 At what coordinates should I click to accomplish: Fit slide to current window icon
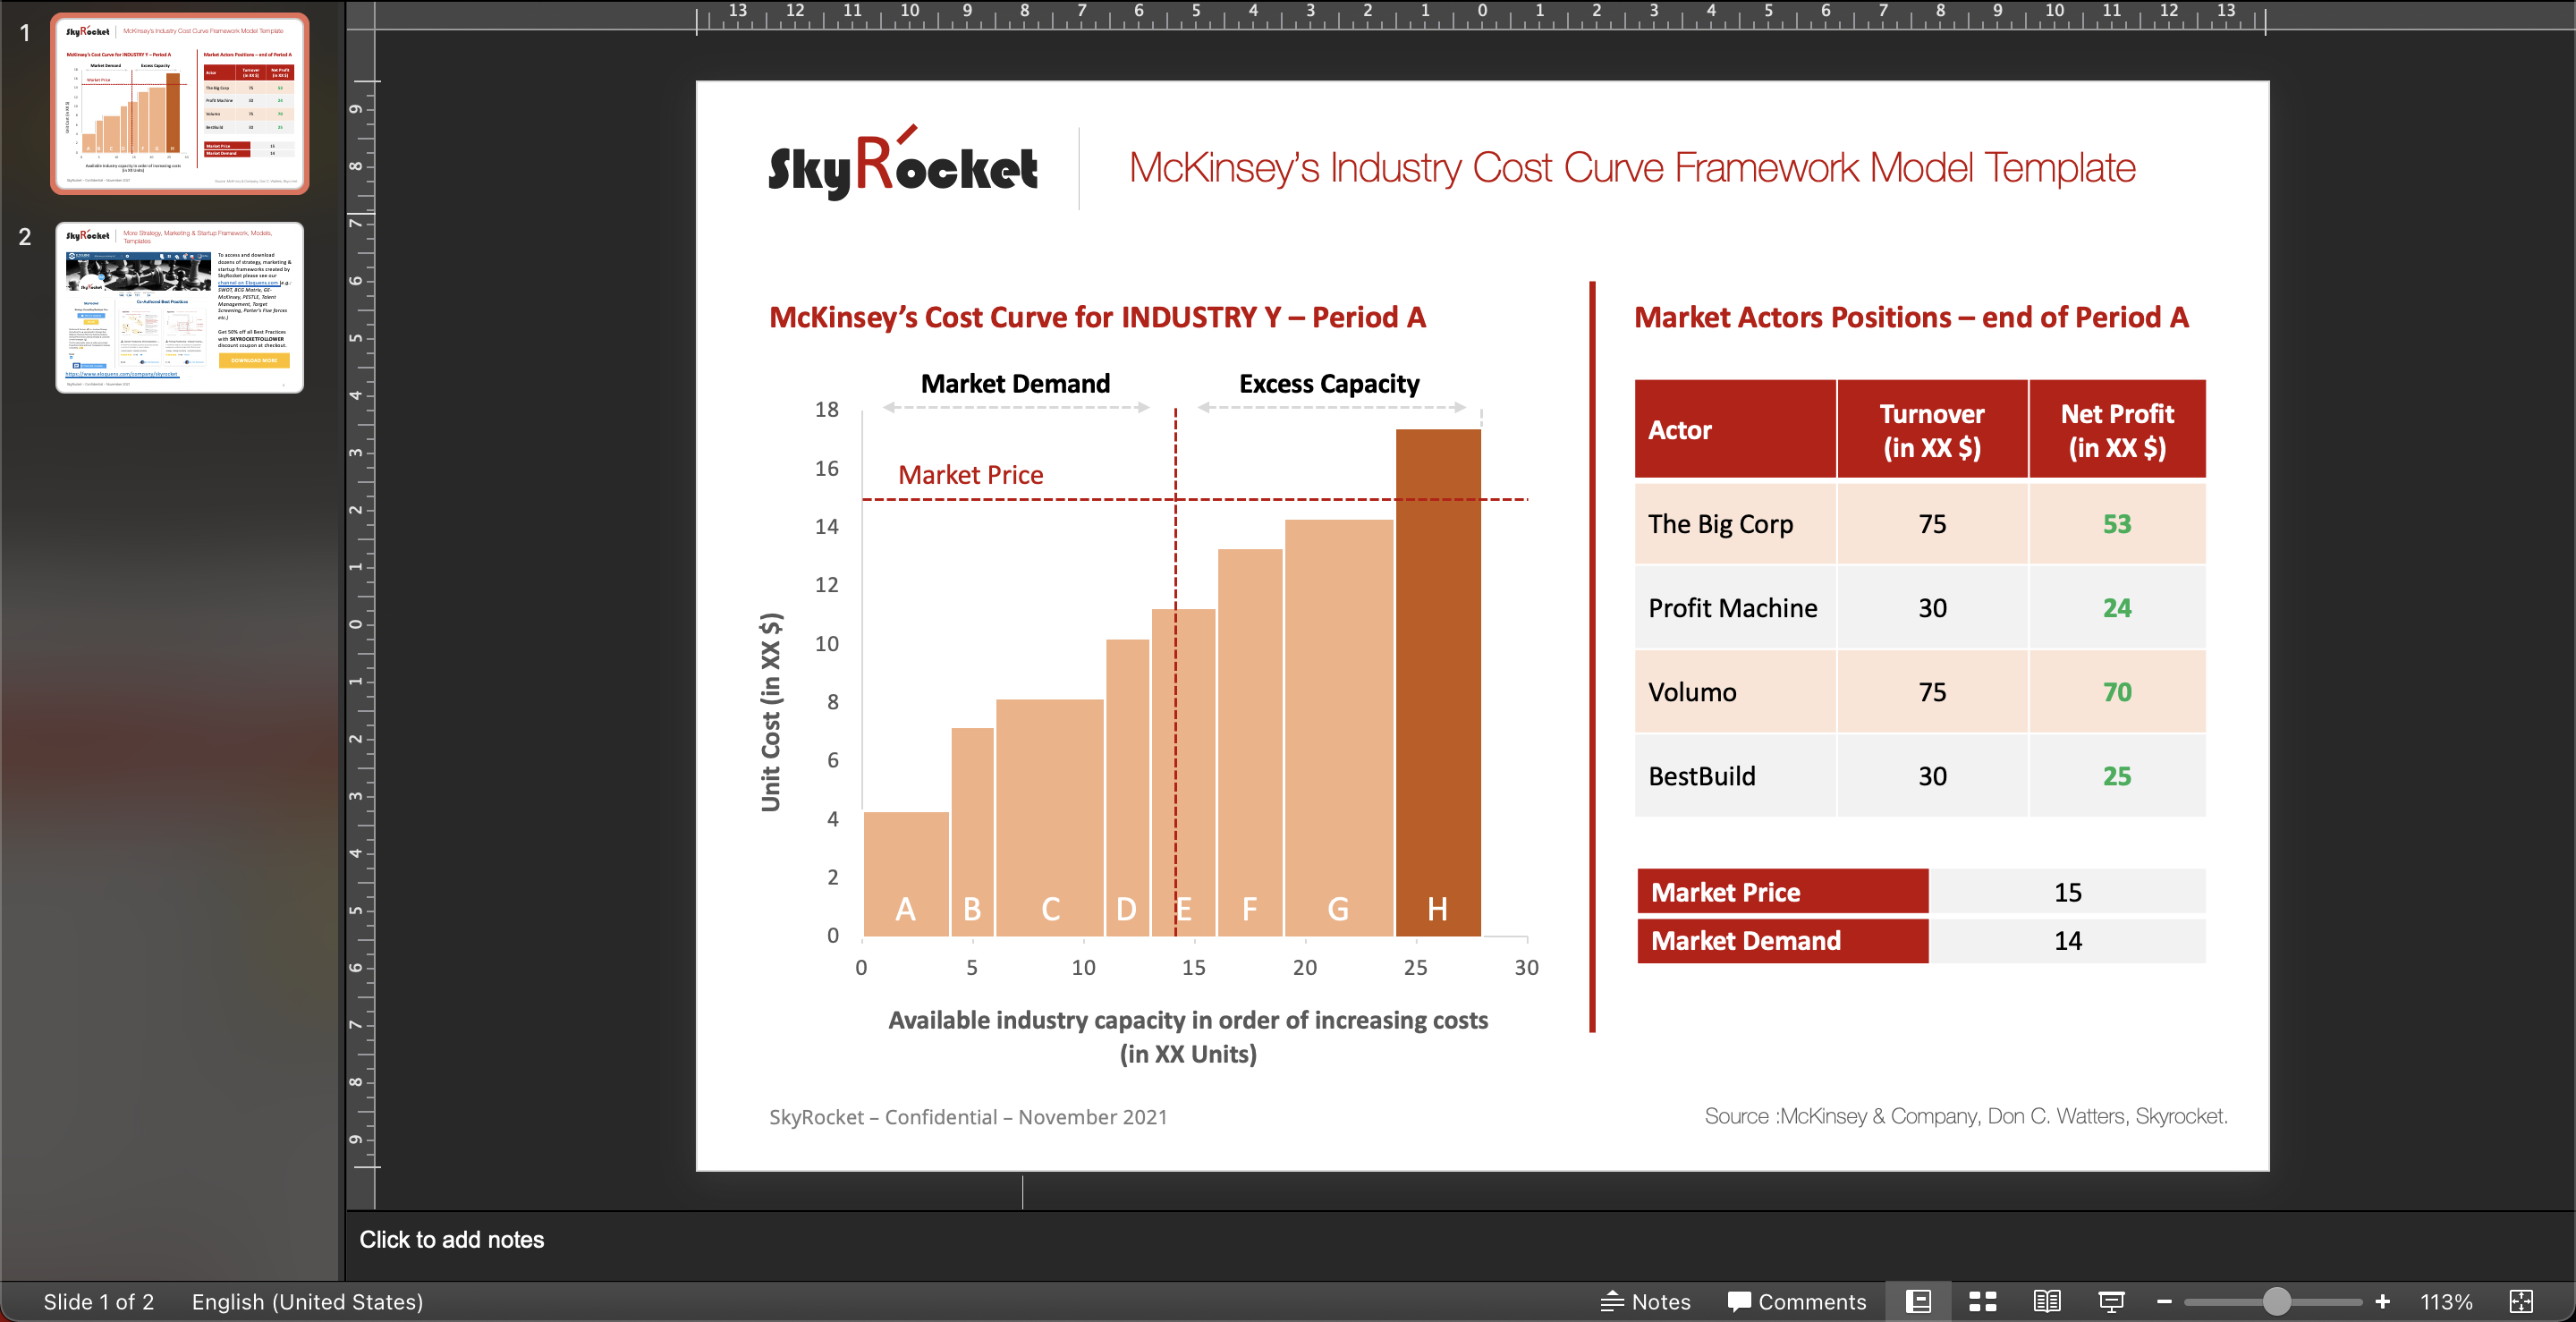[2521, 1301]
